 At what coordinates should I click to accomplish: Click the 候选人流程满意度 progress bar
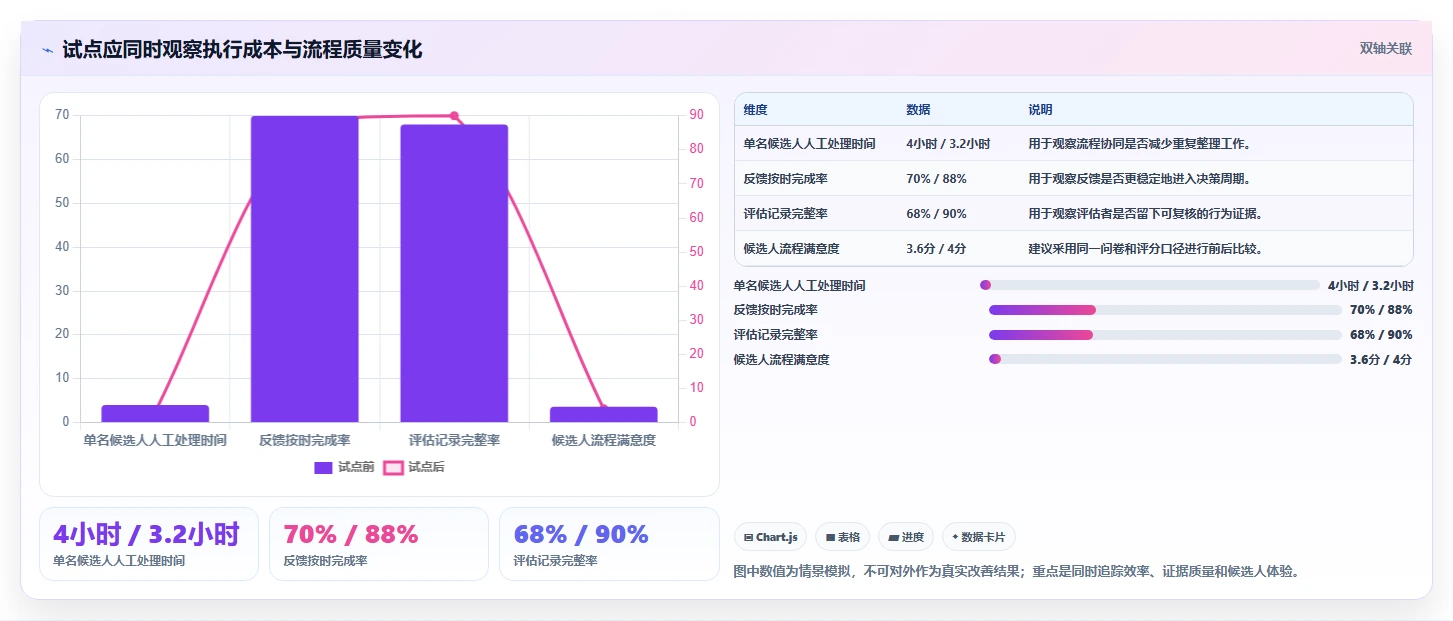click(x=1165, y=359)
